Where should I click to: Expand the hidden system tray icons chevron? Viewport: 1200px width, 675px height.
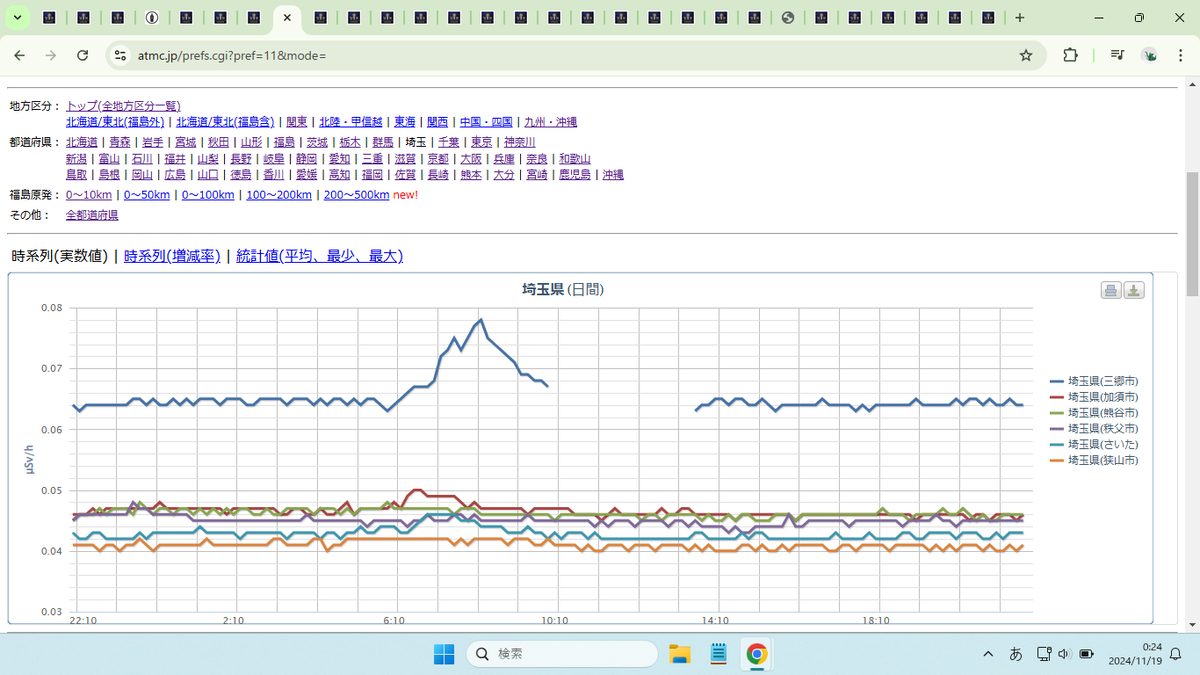pyautogui.click(x=988, y=654)
